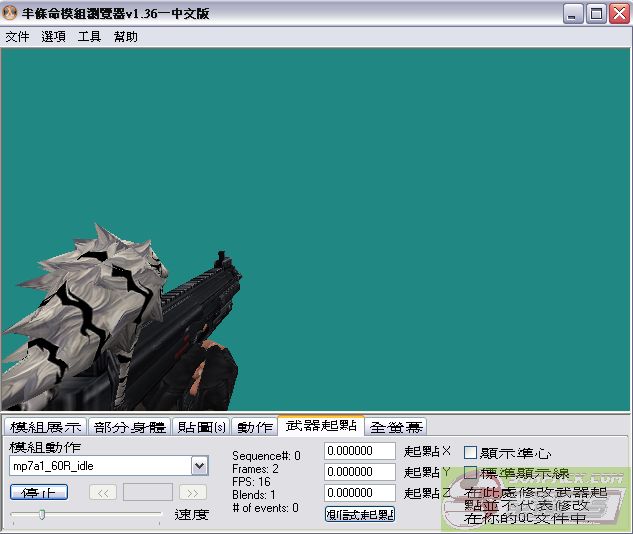Click the 速度 speed slider handle
633x534 pixels.
click(x=41, y=514)
